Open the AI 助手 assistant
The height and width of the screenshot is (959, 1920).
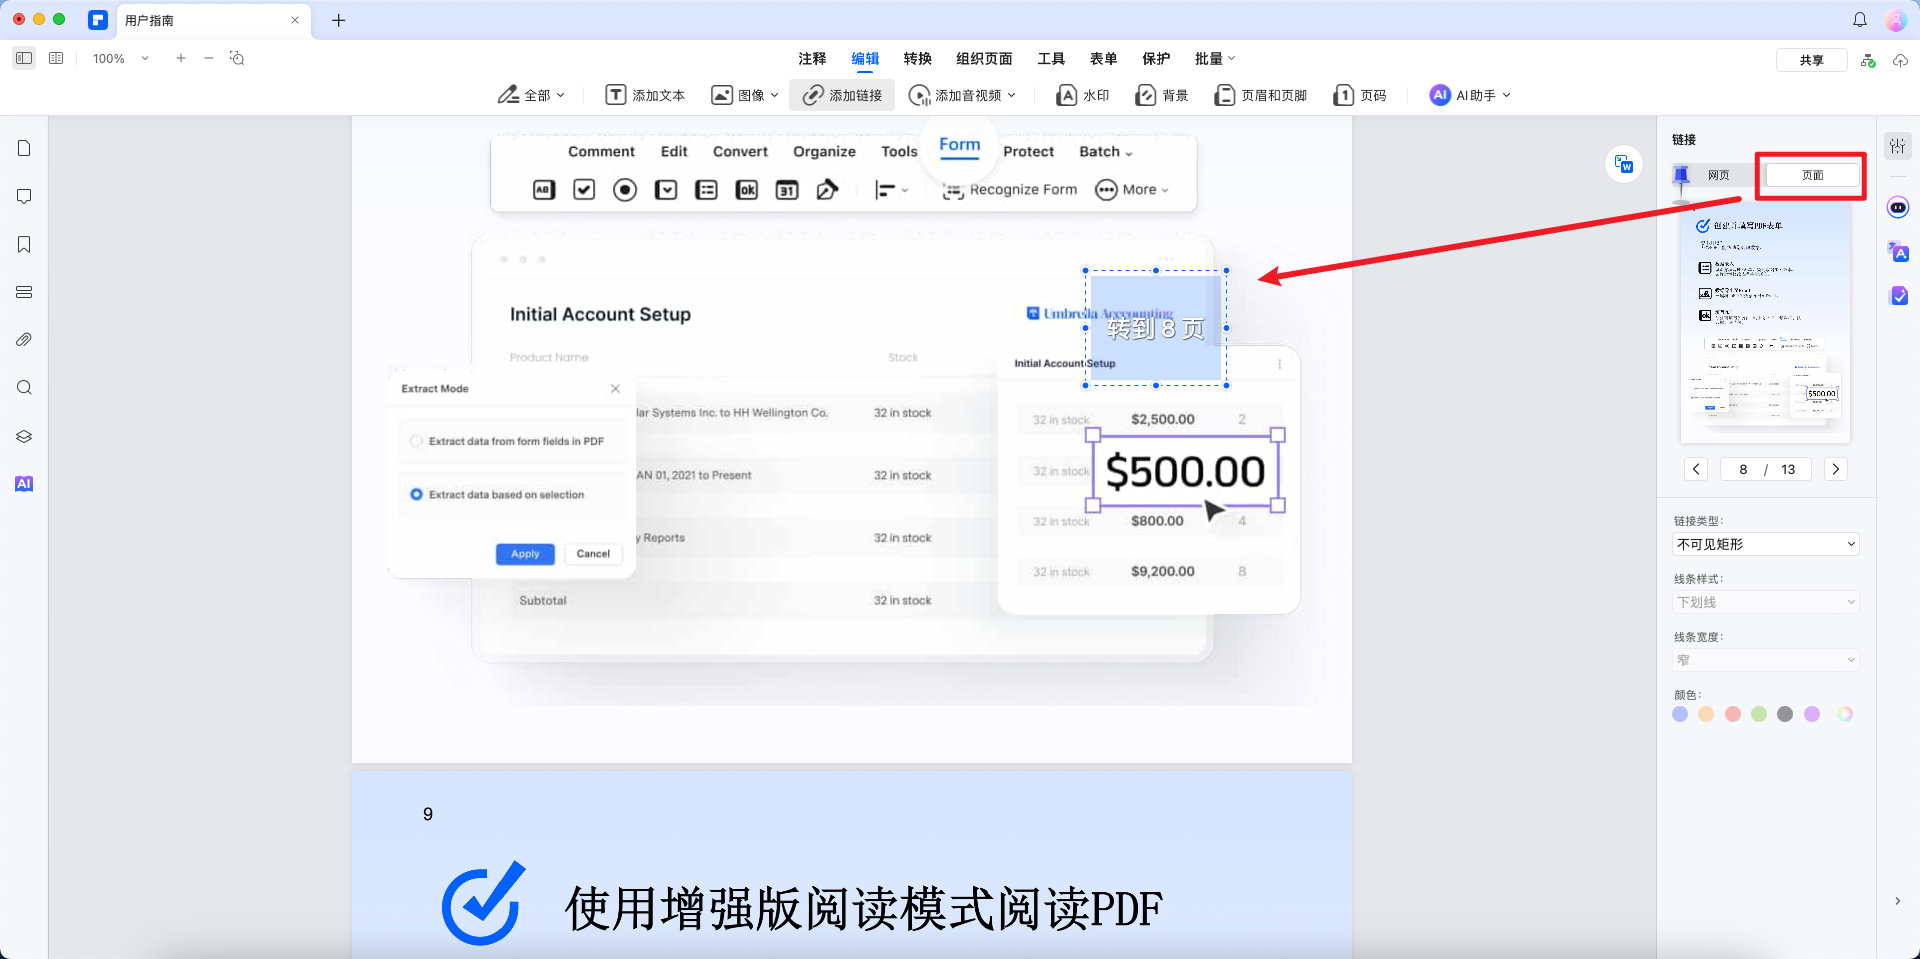(1468, 95)
